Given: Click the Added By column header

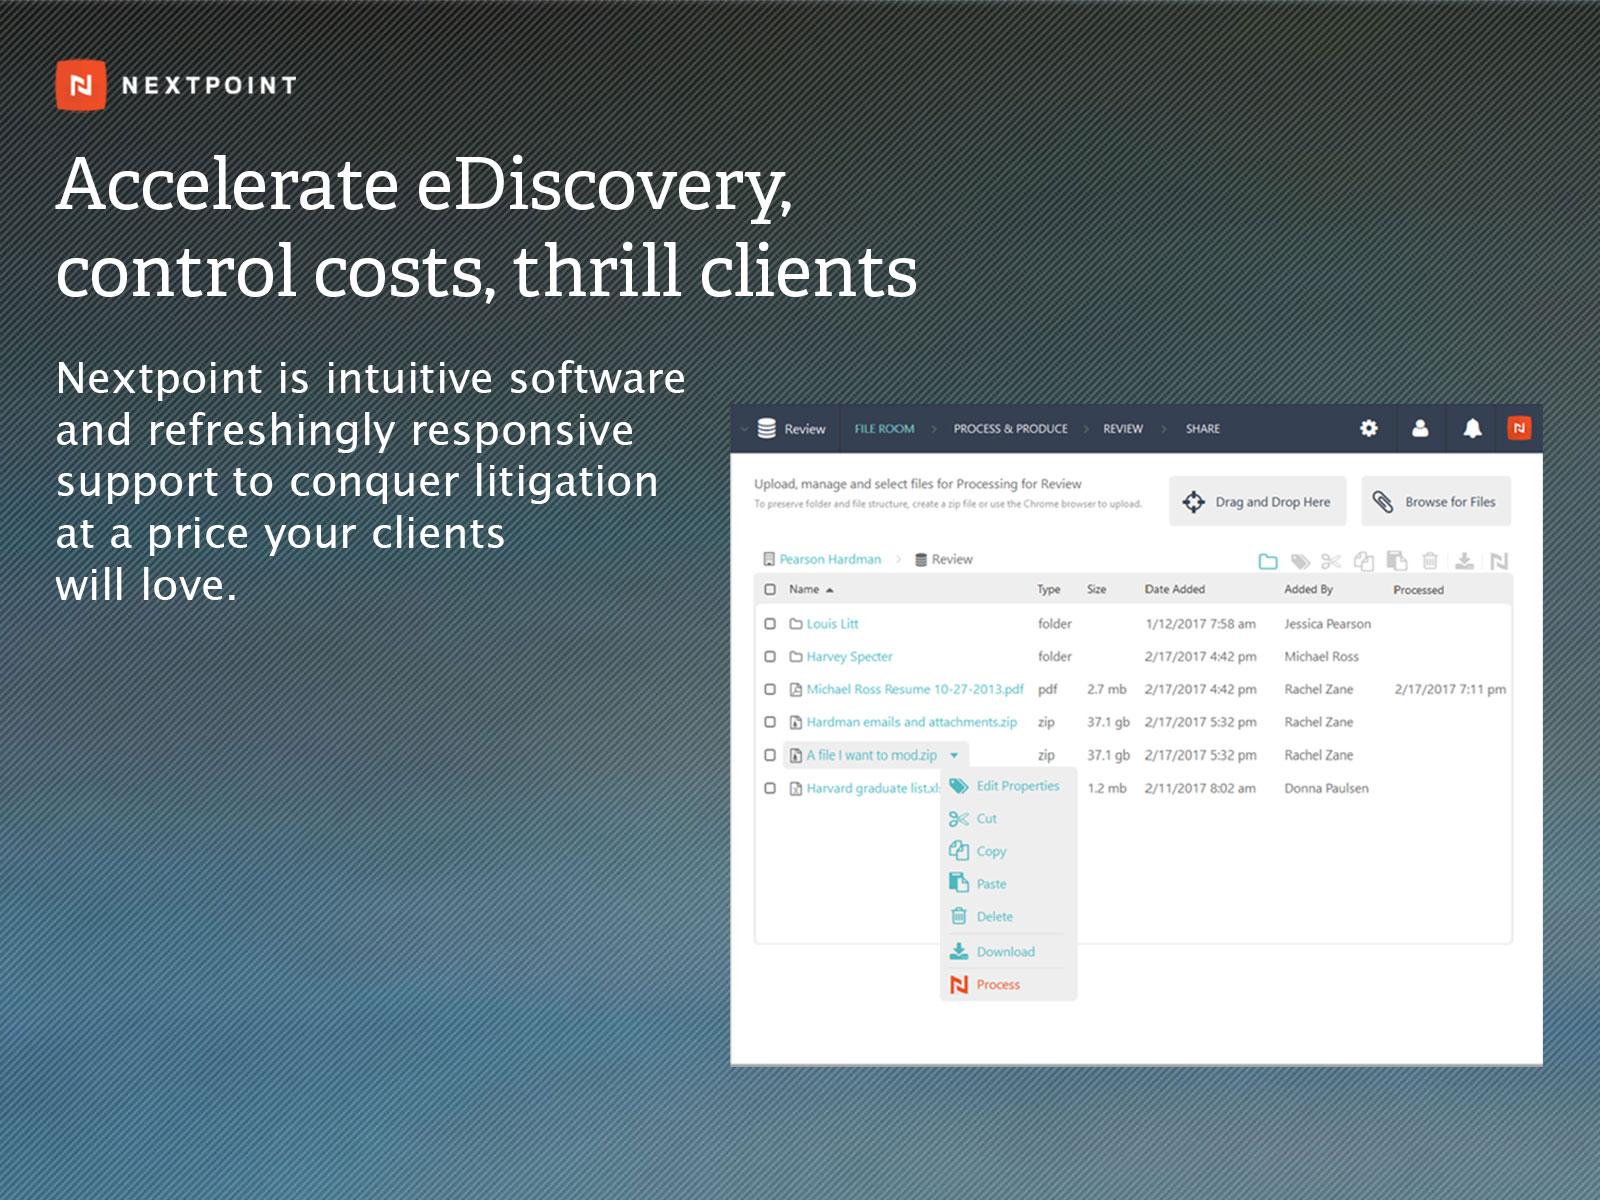Looking at the screenshot, I should tap(1308, 589).
